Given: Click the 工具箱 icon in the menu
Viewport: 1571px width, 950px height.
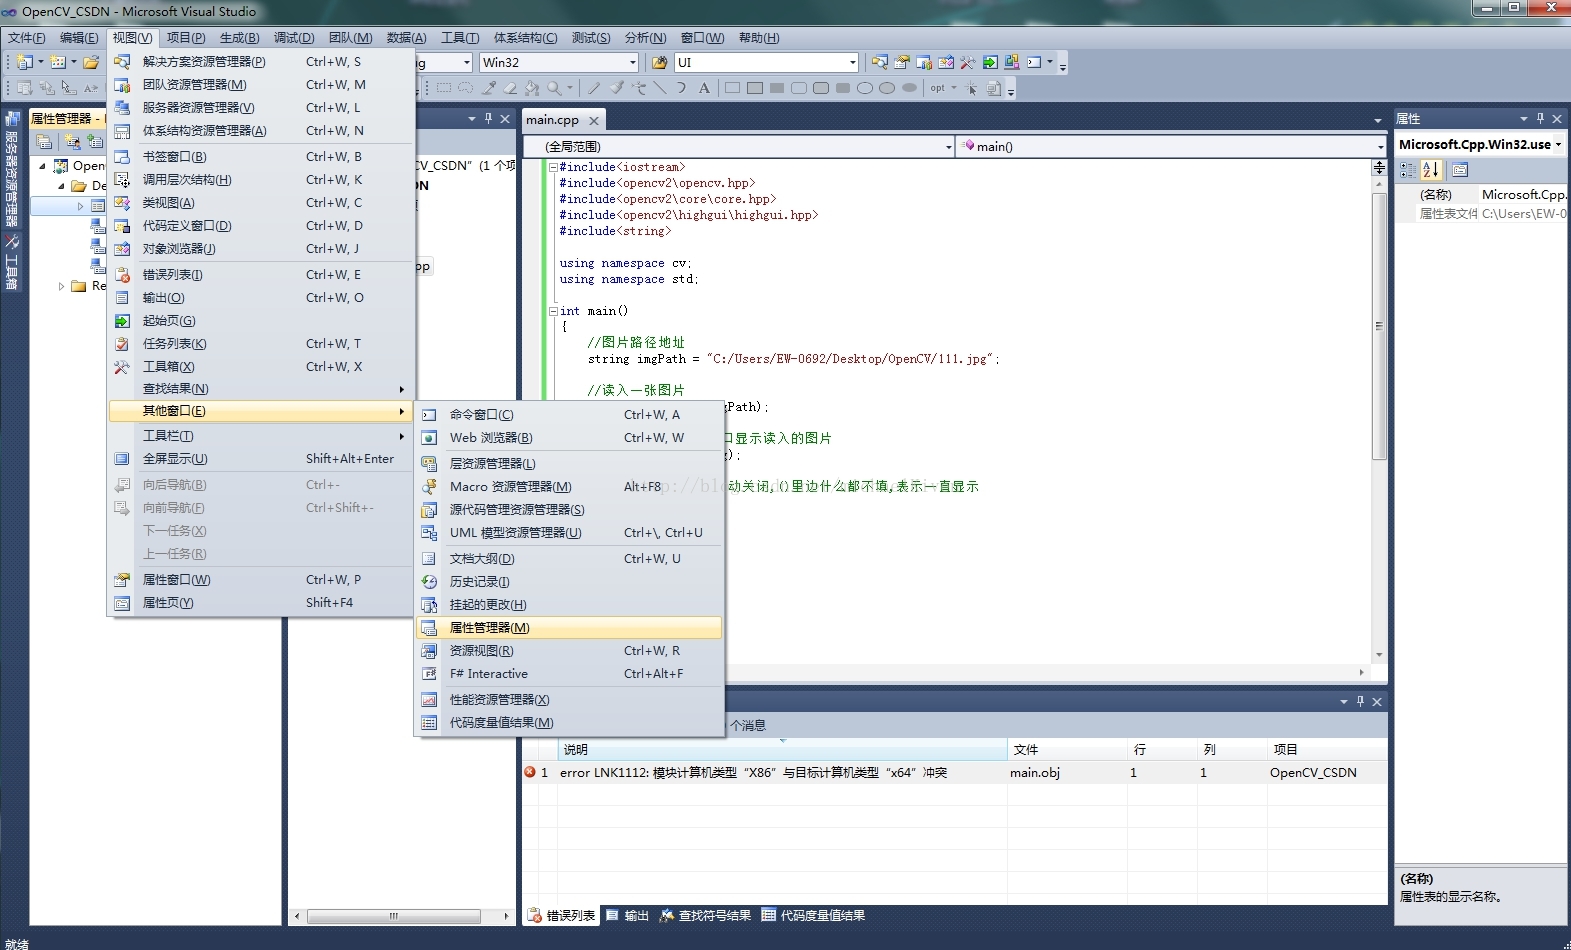Looking at the screenshot, I should pos(122,366).
